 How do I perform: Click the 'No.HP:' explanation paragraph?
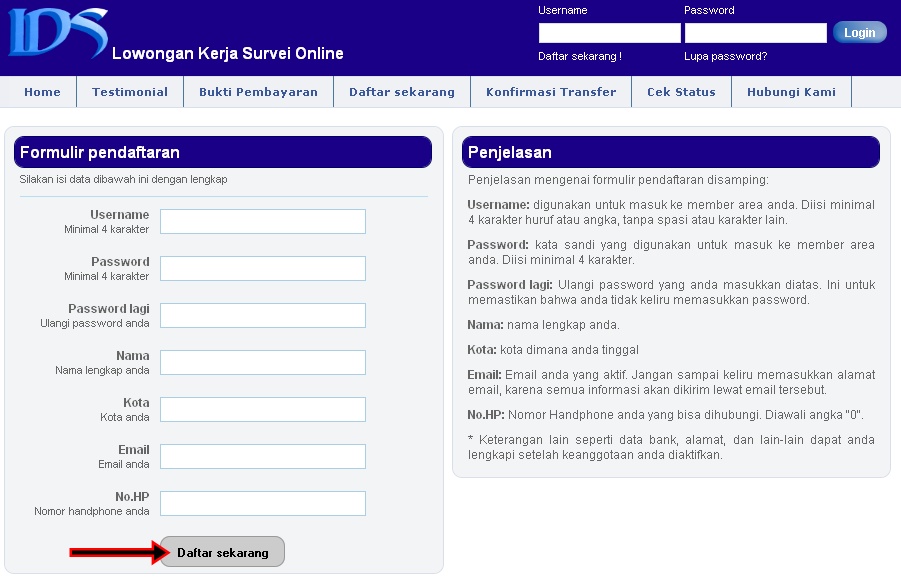click(x=665, y=414)
